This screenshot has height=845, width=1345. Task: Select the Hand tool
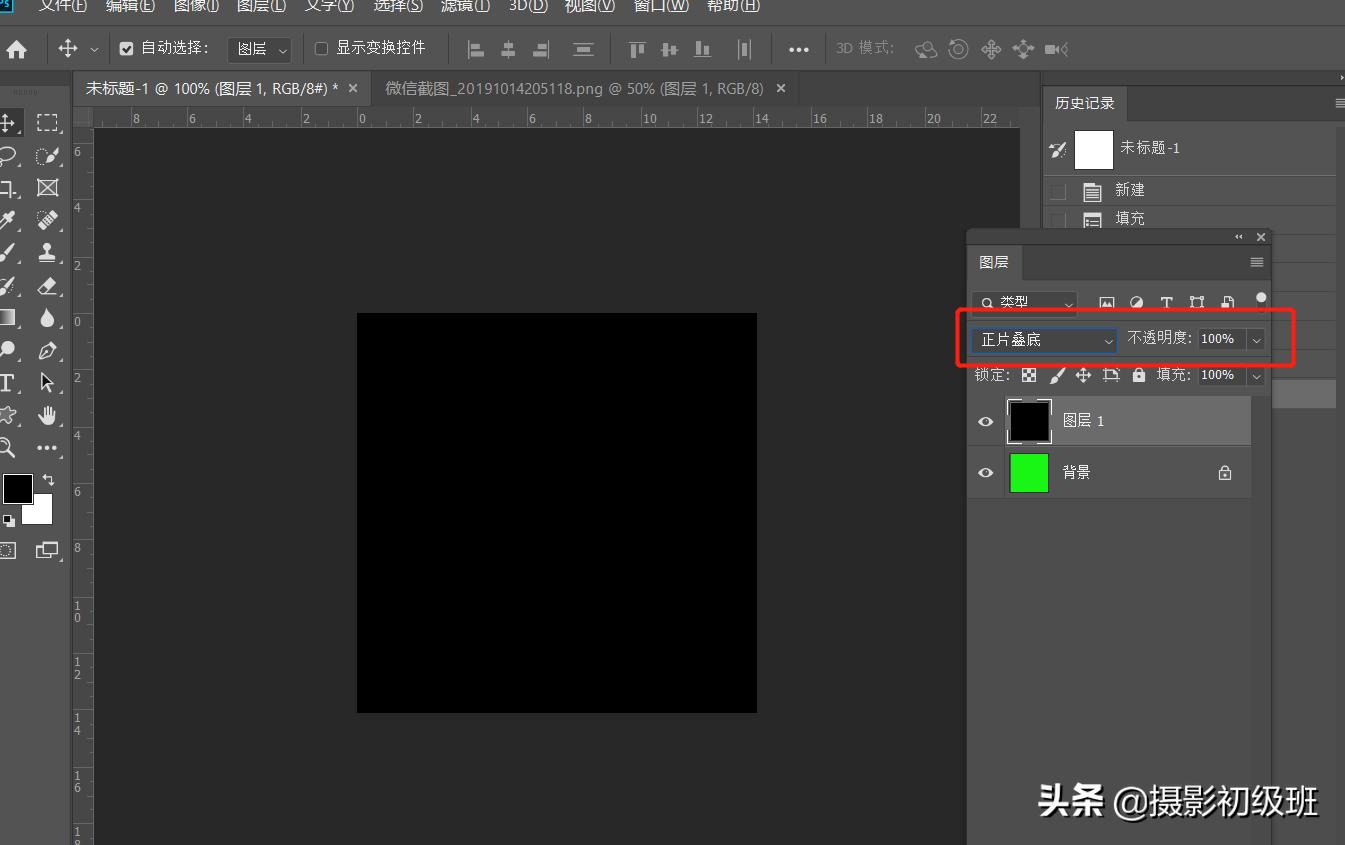coord(47,415)
